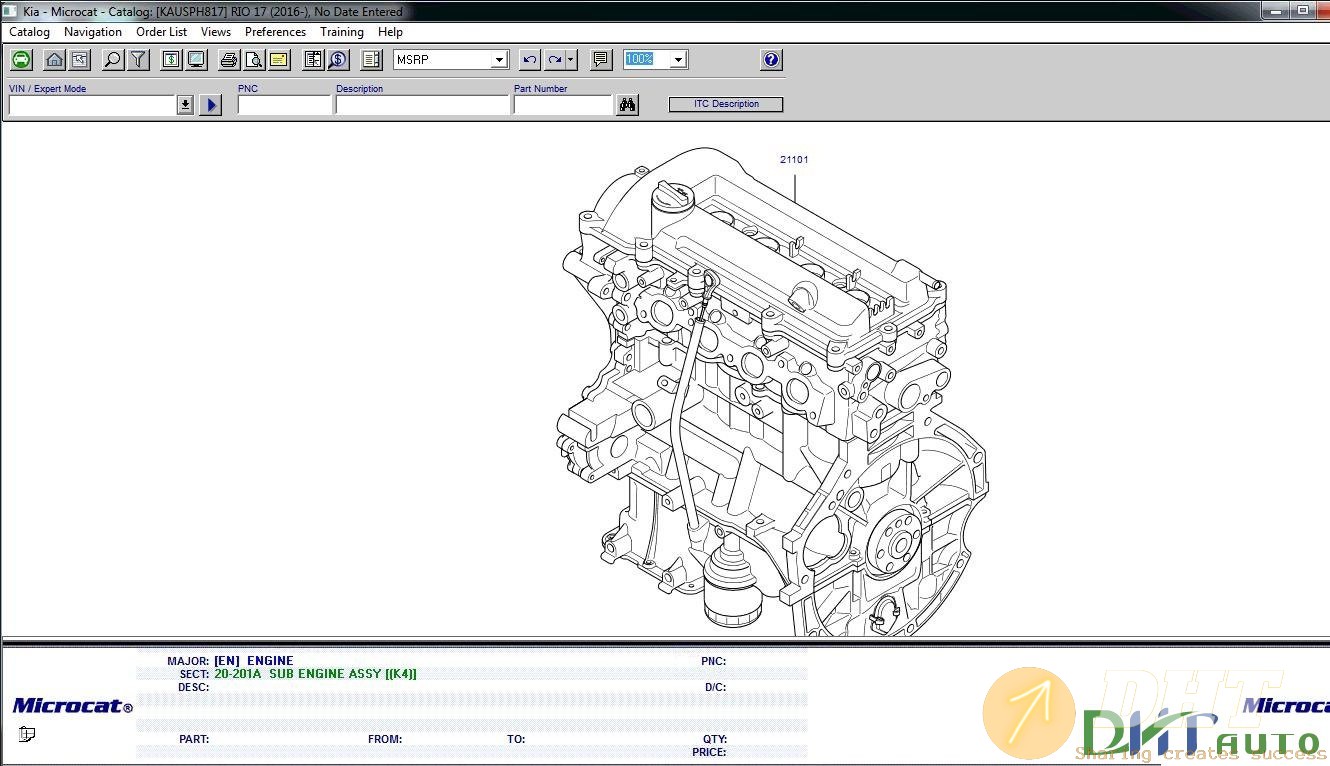This screenshot has width=1330, height=766.
Task: Click the undo back arrow icon
Action: [x=530, y=60]
